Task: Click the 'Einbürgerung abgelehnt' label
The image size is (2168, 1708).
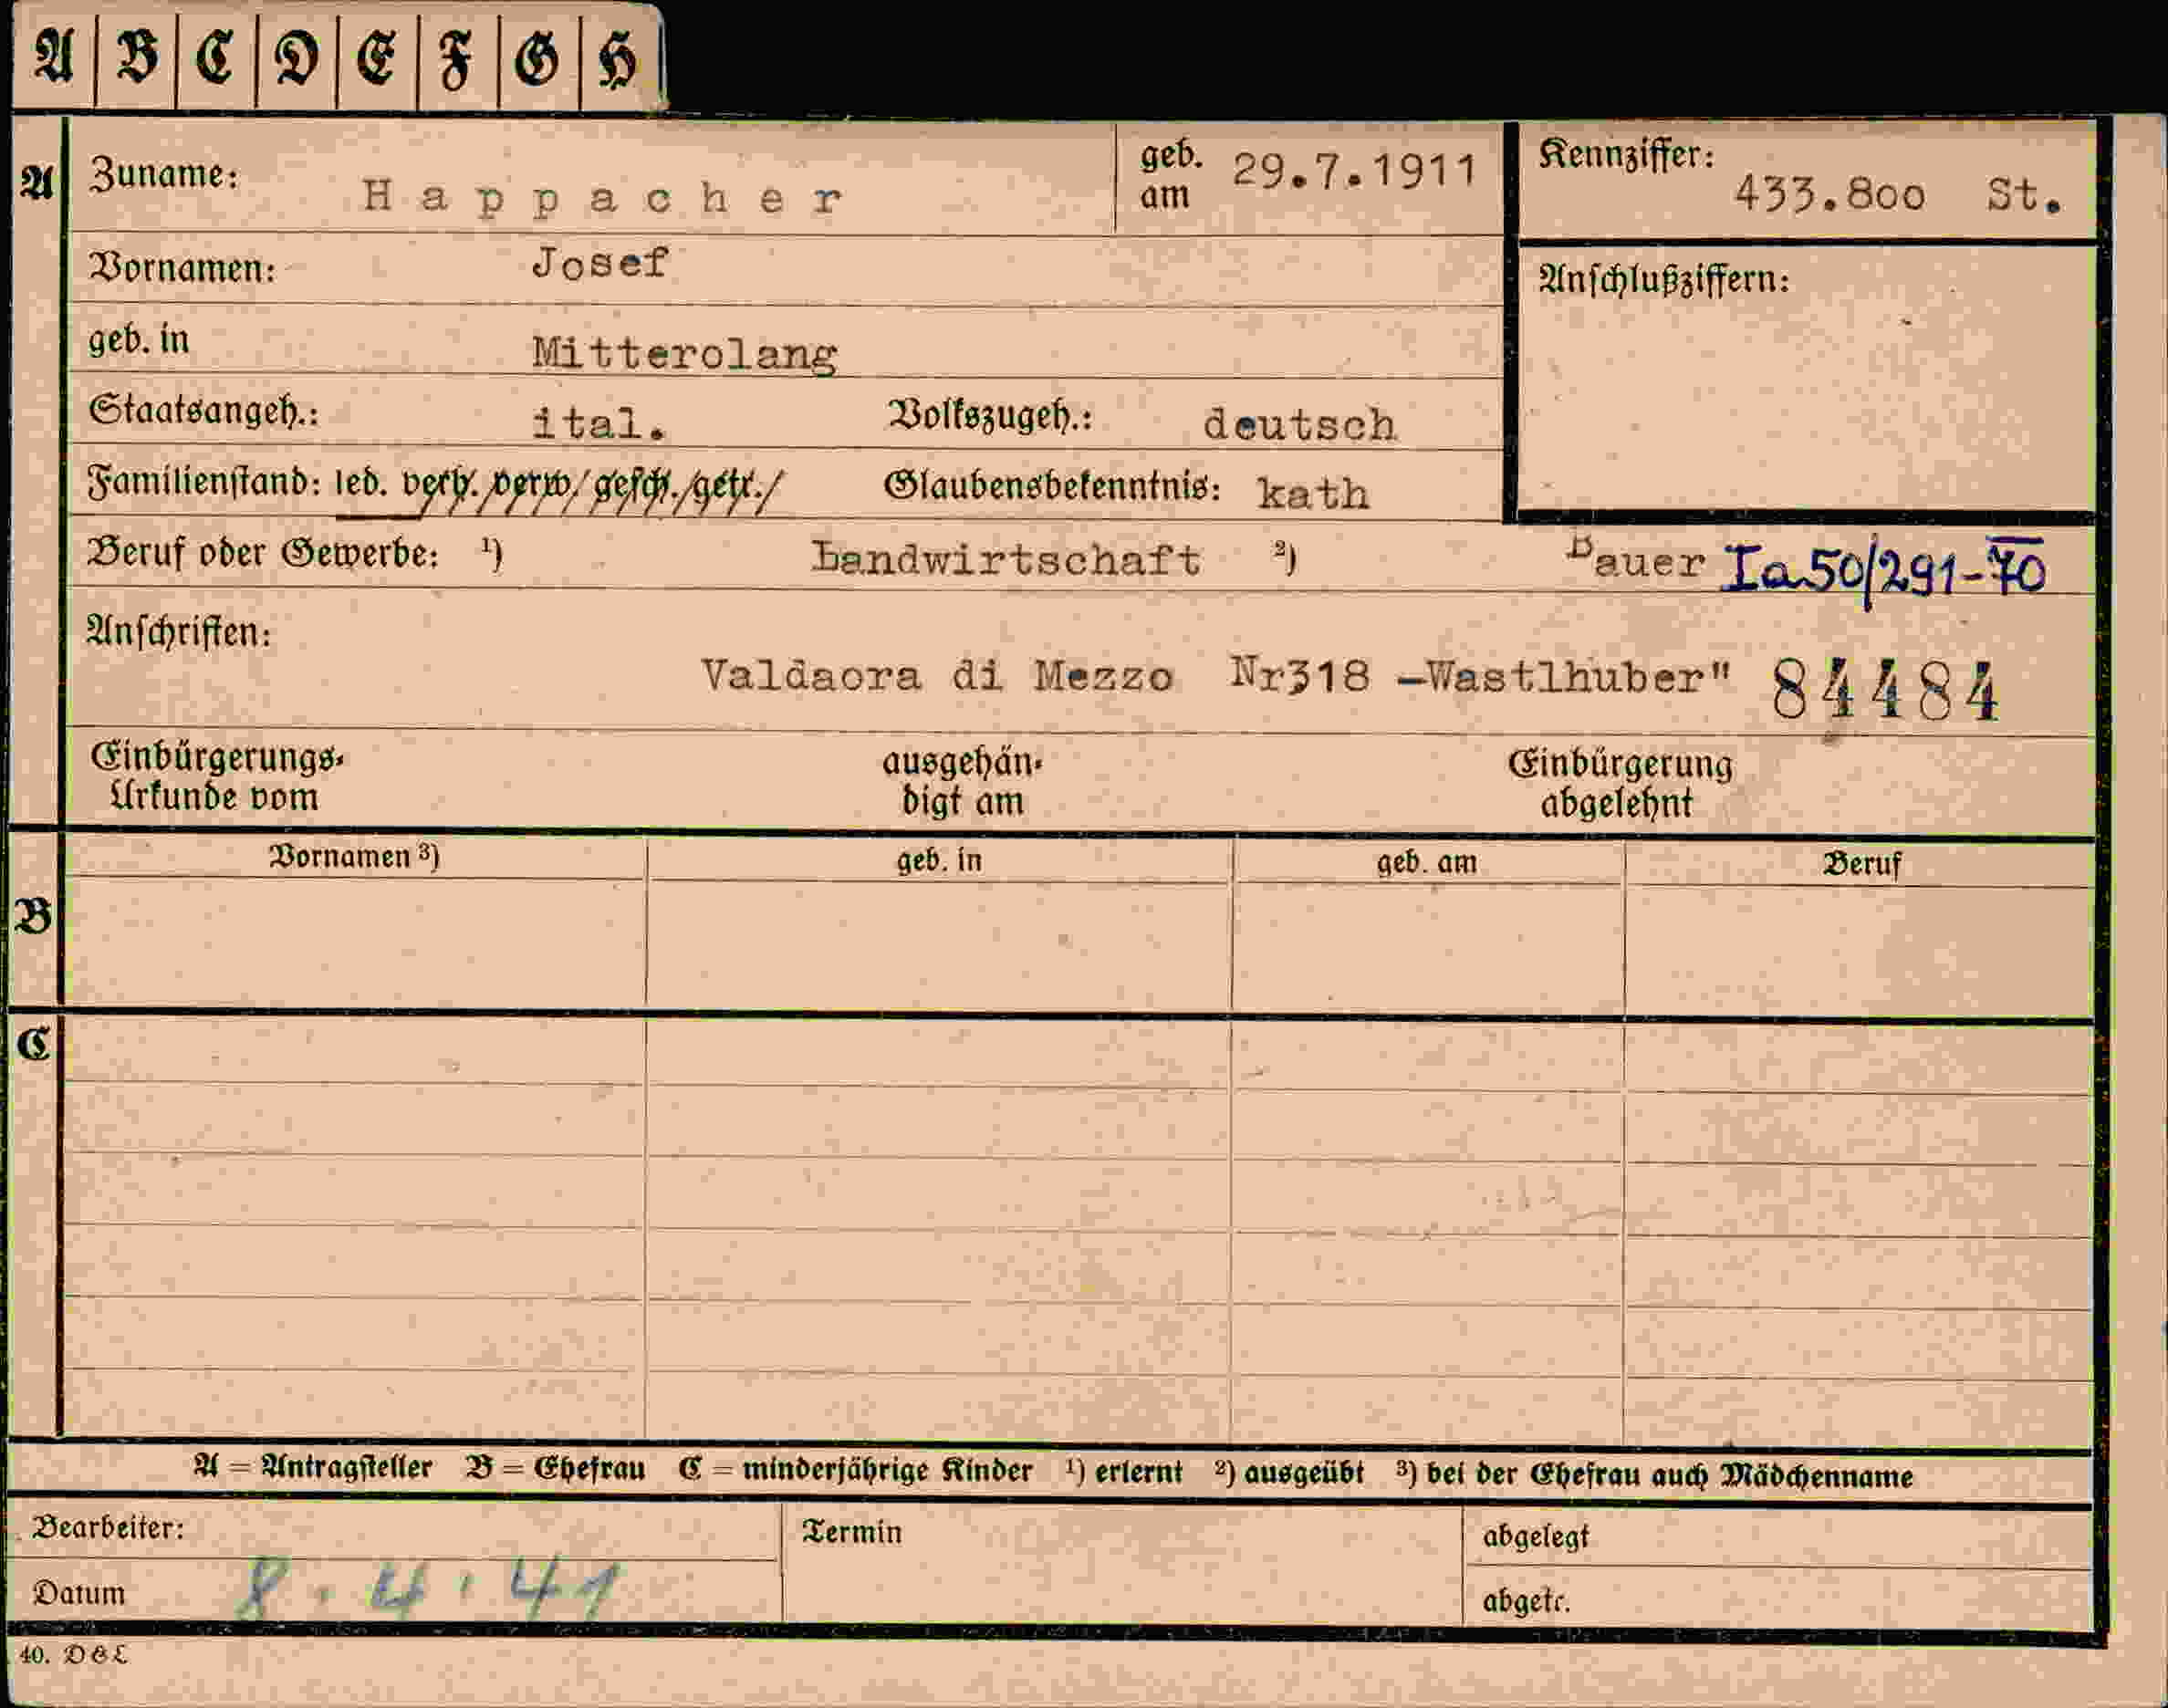Action: click(1620, 784)
